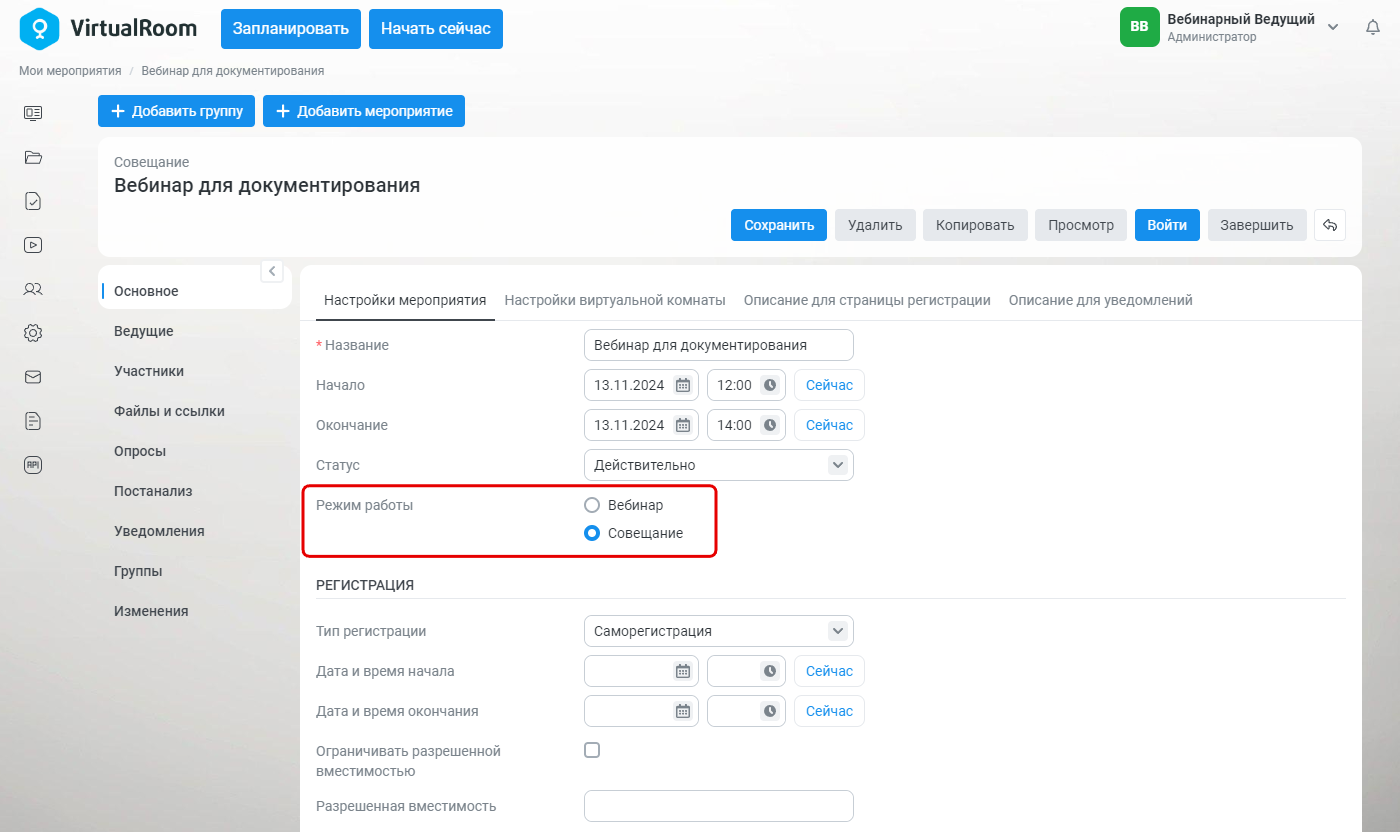The image size is (1400, 832).
Task: Open the recordings play icon in sidebar
Action: 33,245
